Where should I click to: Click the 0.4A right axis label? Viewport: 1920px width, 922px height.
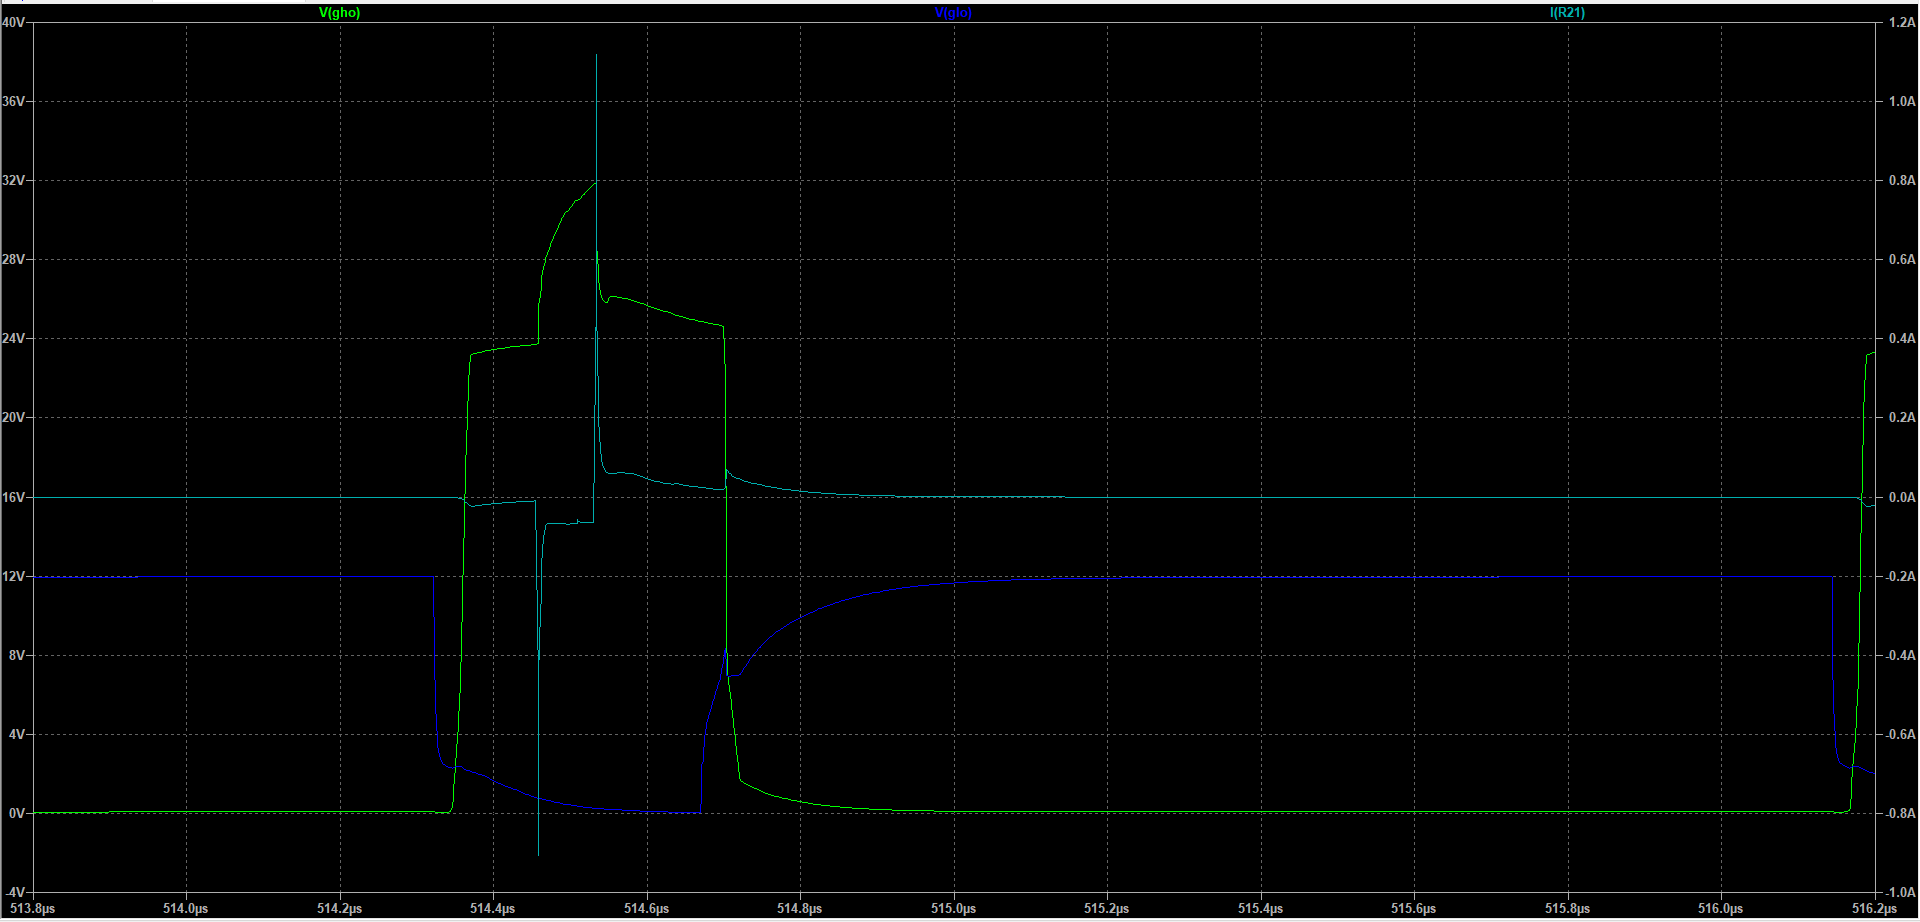[x=1902, y=338]
